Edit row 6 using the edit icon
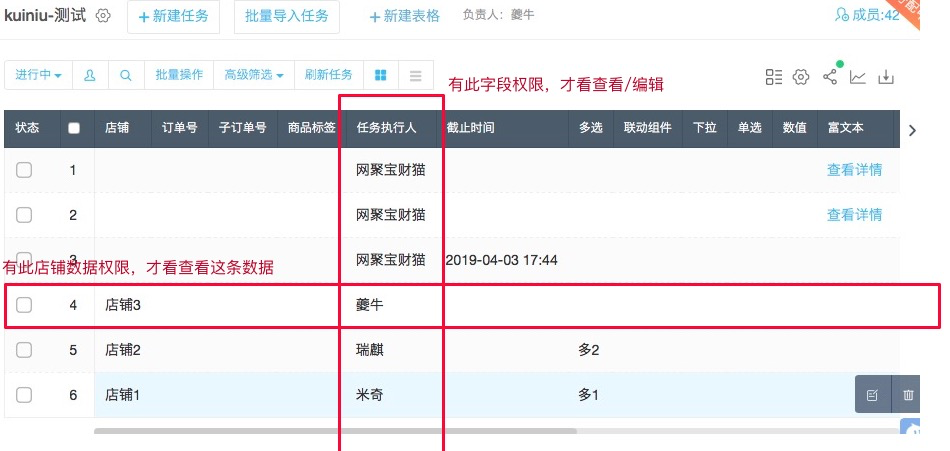 tap(872, 395)
